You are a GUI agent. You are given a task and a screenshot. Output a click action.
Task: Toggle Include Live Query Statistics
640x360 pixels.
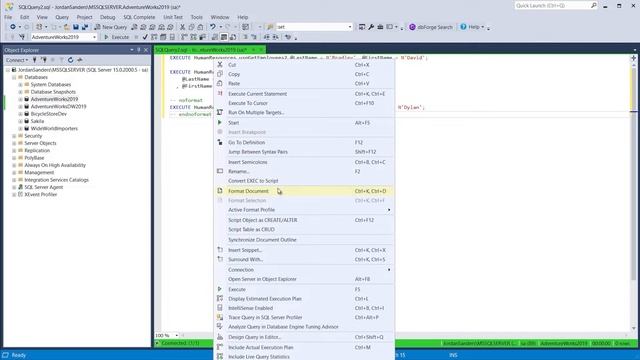(304, 356)
